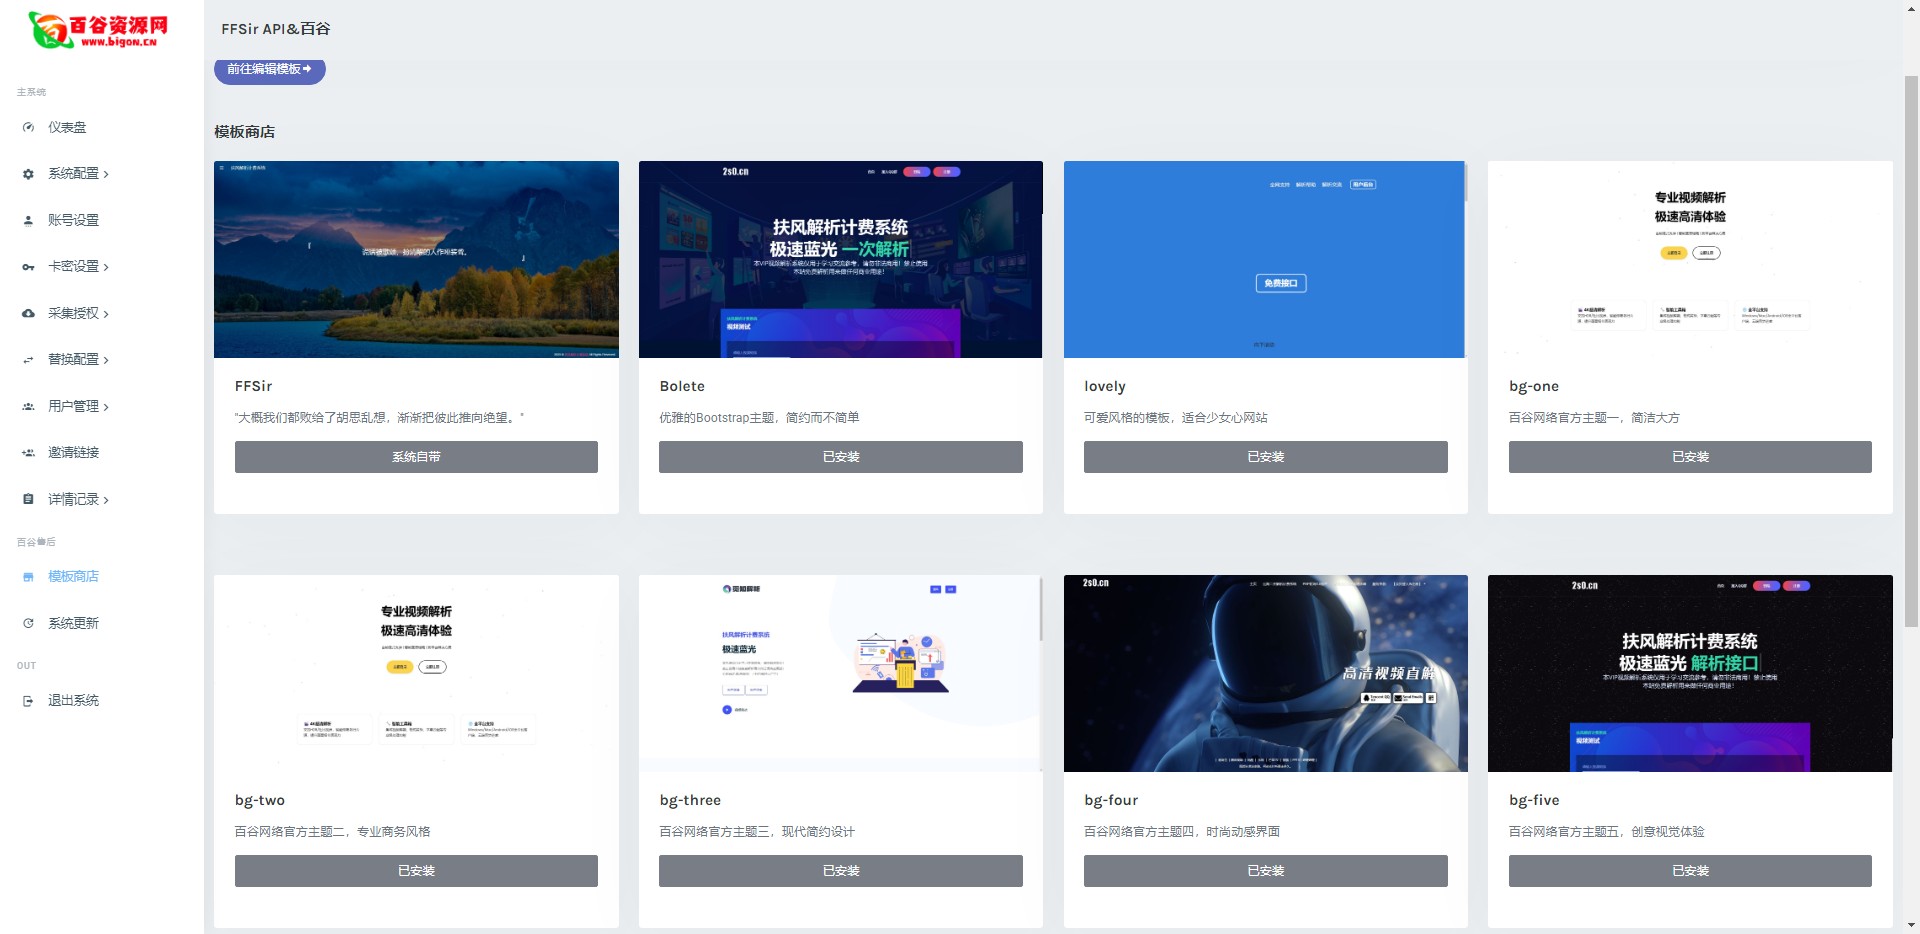The height and width of the screenshot is (934, 1920).
Task: Open the 仪表盘 dashboard icon in sidebar
Action: pos(28,127)
